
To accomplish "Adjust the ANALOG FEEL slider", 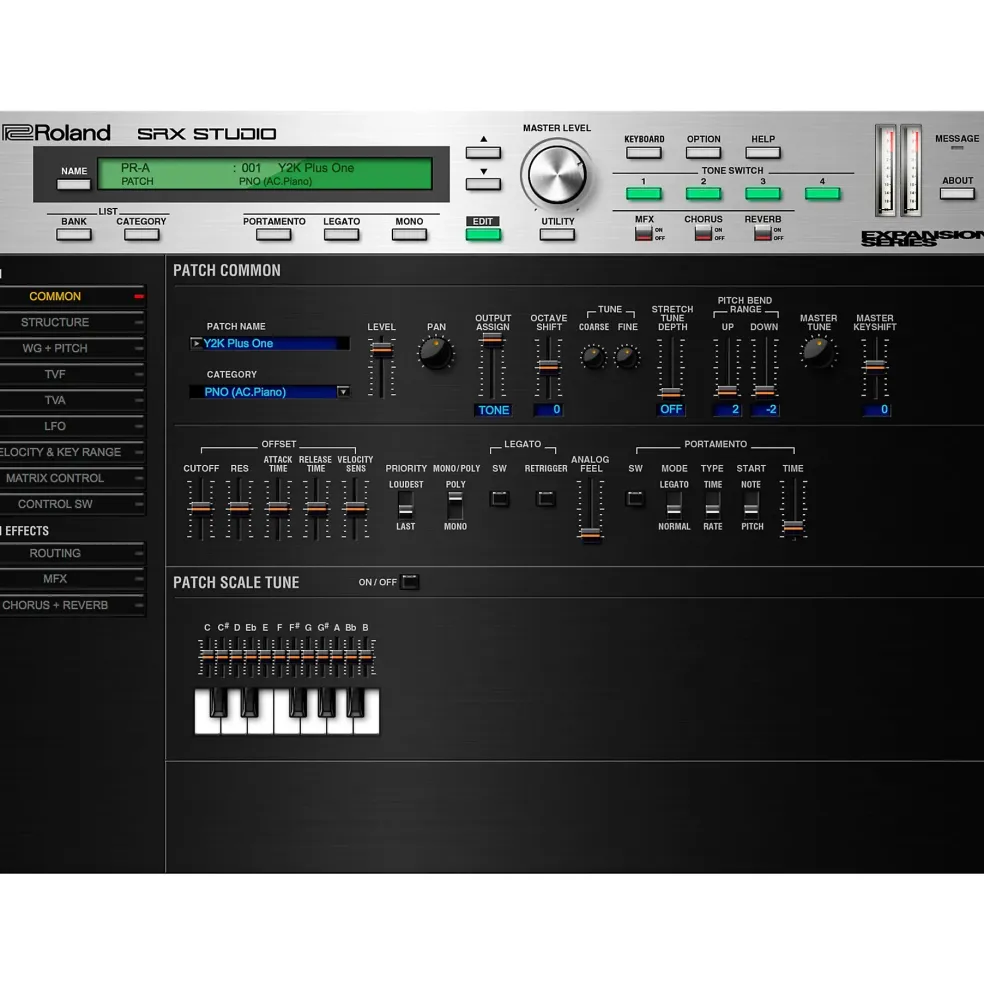I will click(x=590, y=534).
